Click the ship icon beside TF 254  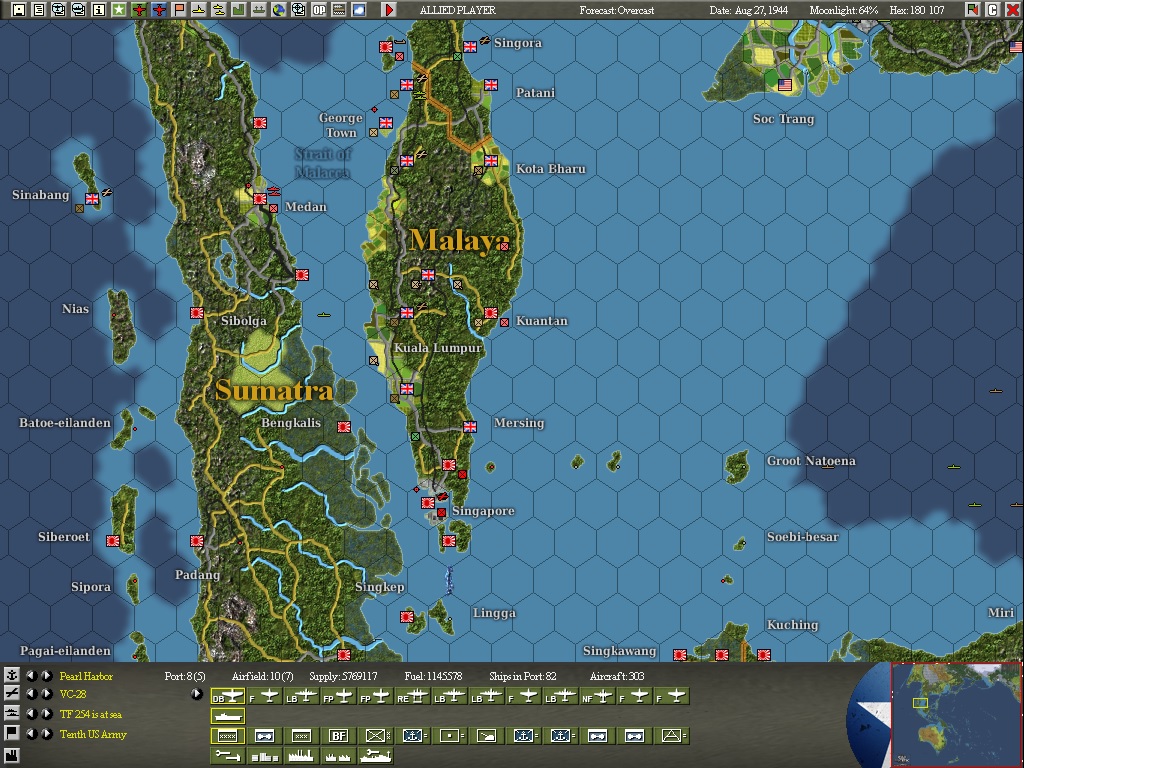click(x=12, y=714)
